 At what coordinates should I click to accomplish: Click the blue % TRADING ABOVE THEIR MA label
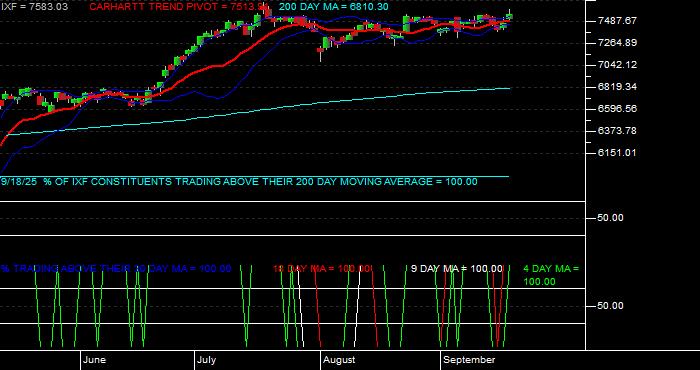coord(116,268)
